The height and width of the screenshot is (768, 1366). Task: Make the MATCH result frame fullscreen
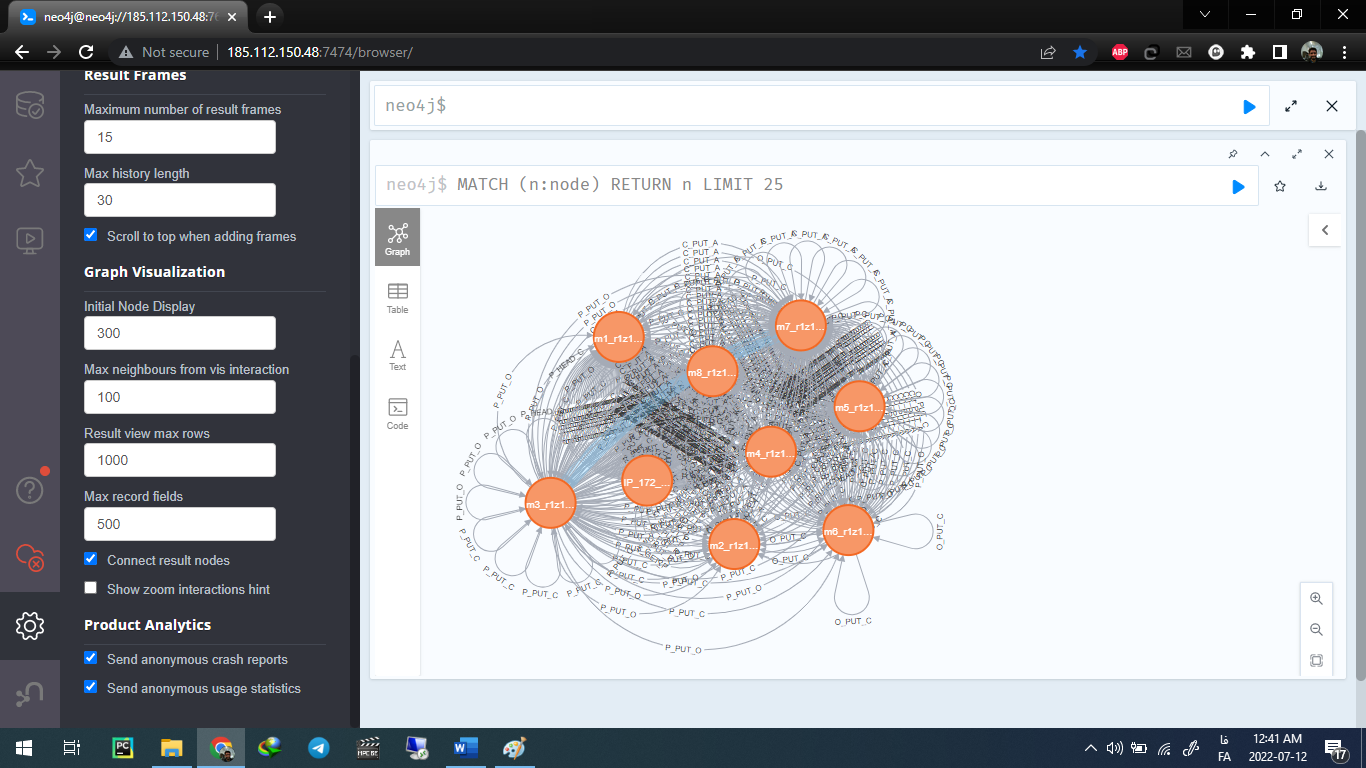pos(1297,154)
